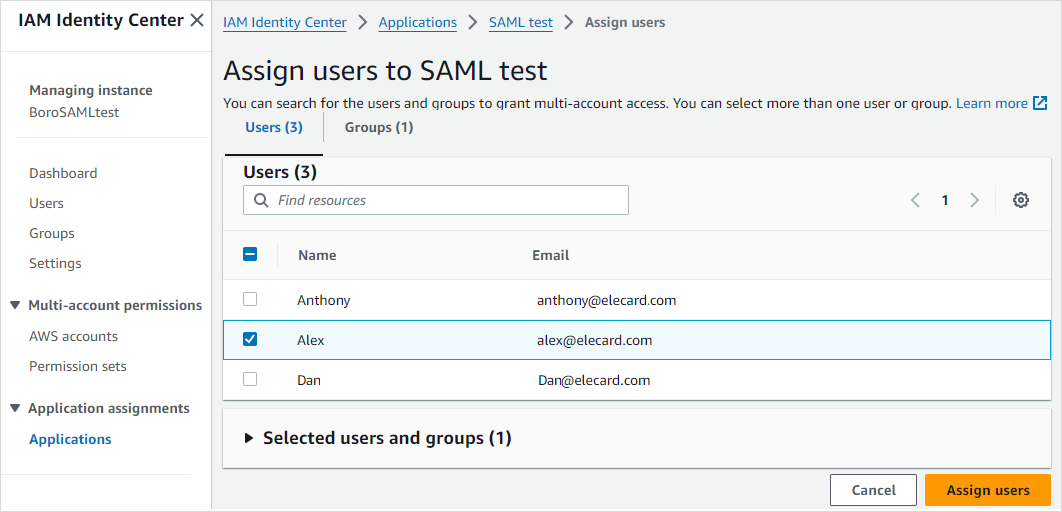
Task: Open Permission sets in sidebar
Action: tap(78, 366)
